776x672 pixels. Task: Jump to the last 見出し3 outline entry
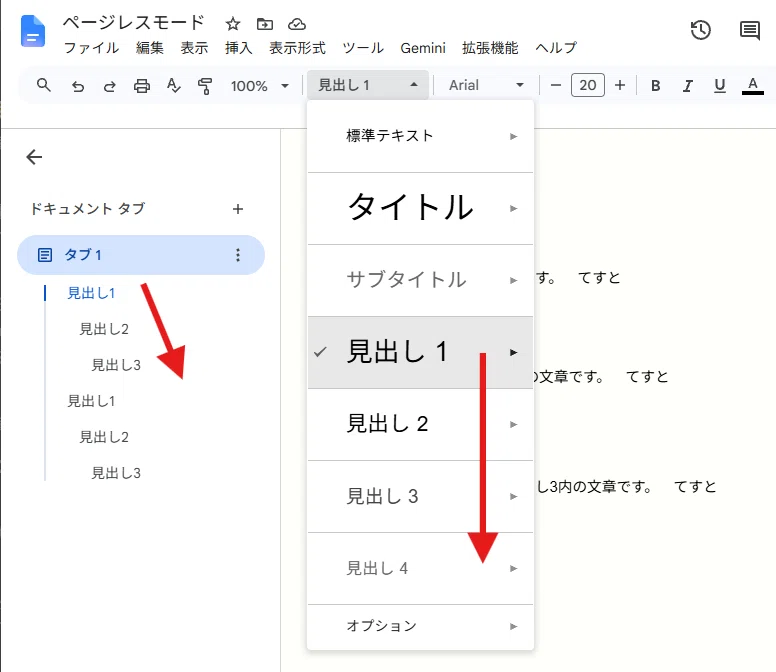[116, 473]
